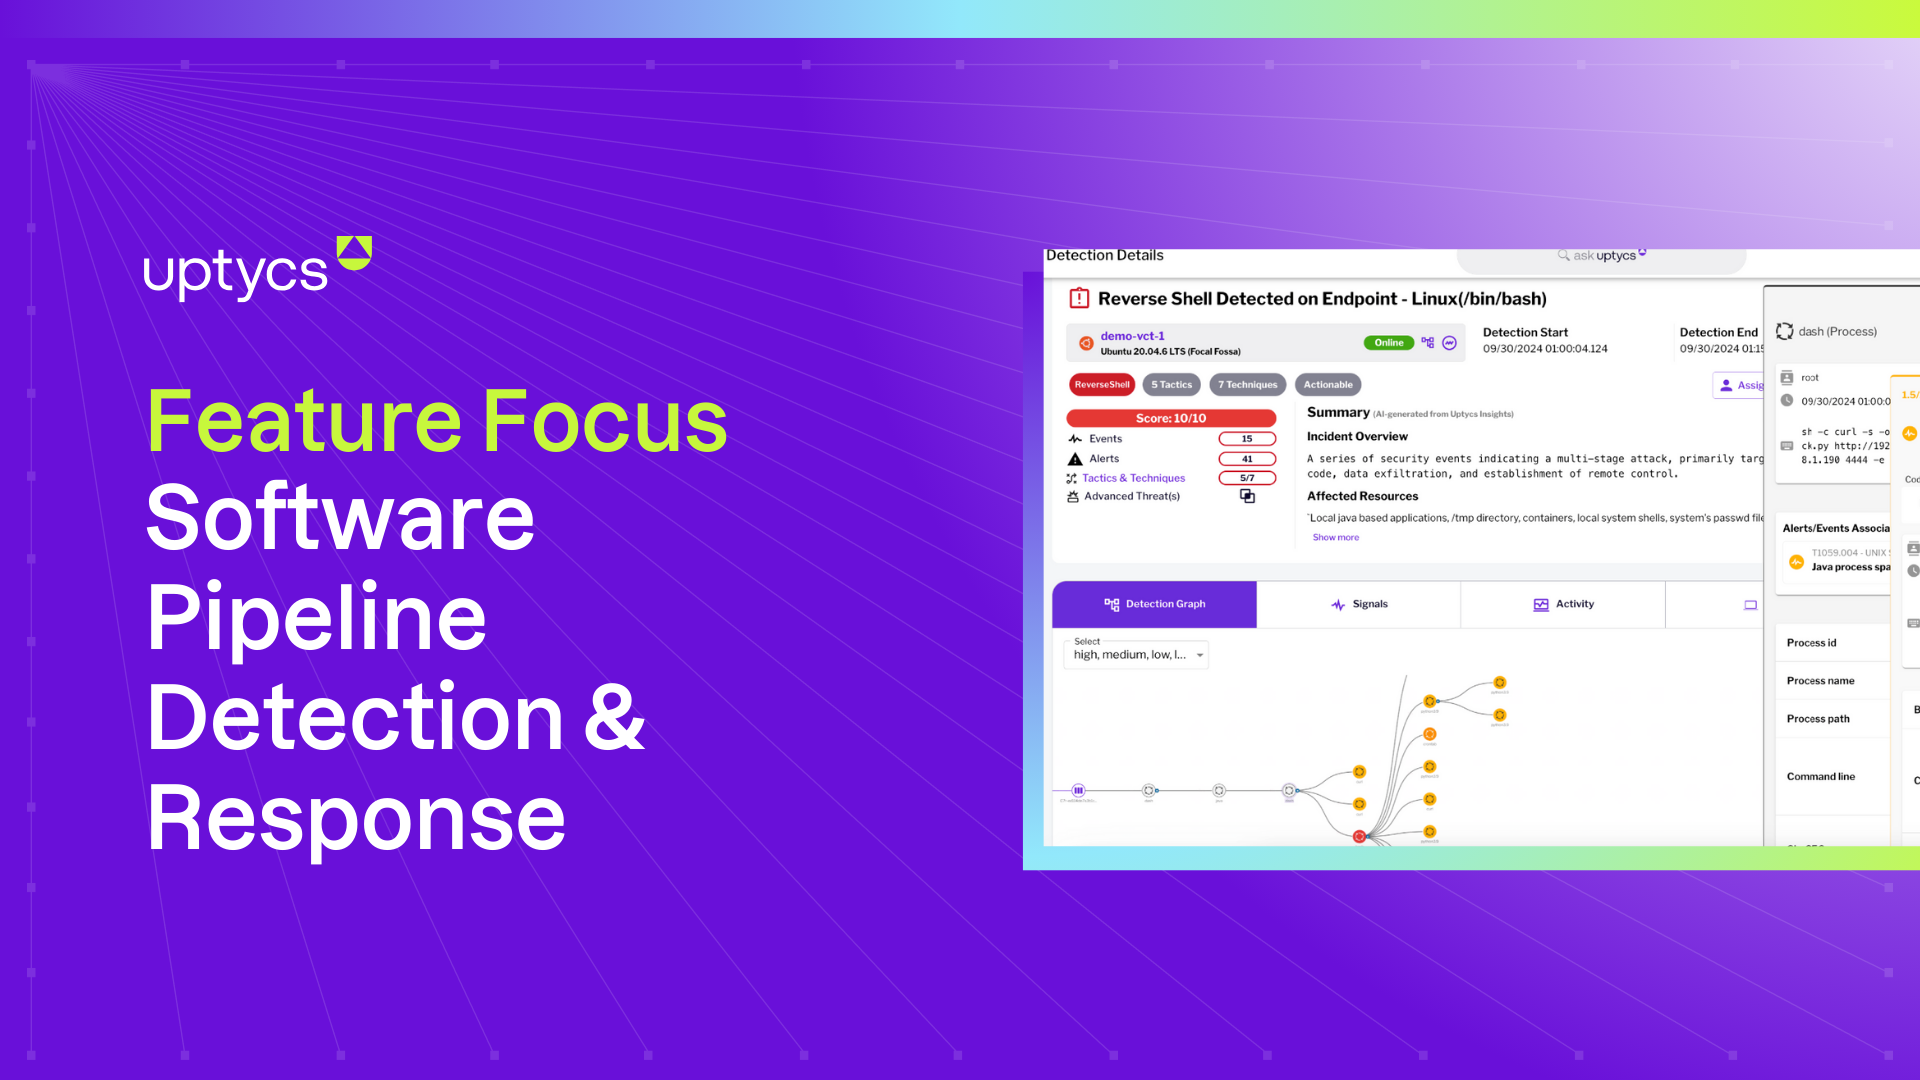Click the Tactics & Techniques icon
The width and height of the screenshot is (1920, 1080).
1072,477
